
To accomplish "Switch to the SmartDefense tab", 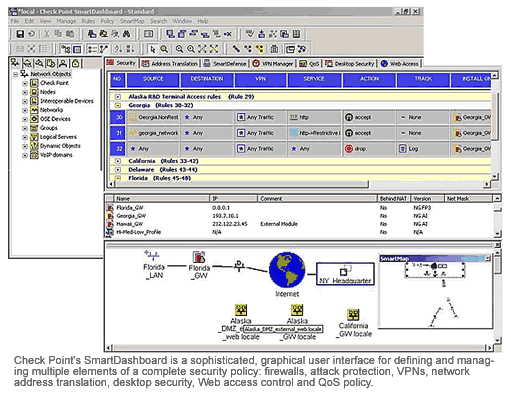I will (x=225, y=63).
